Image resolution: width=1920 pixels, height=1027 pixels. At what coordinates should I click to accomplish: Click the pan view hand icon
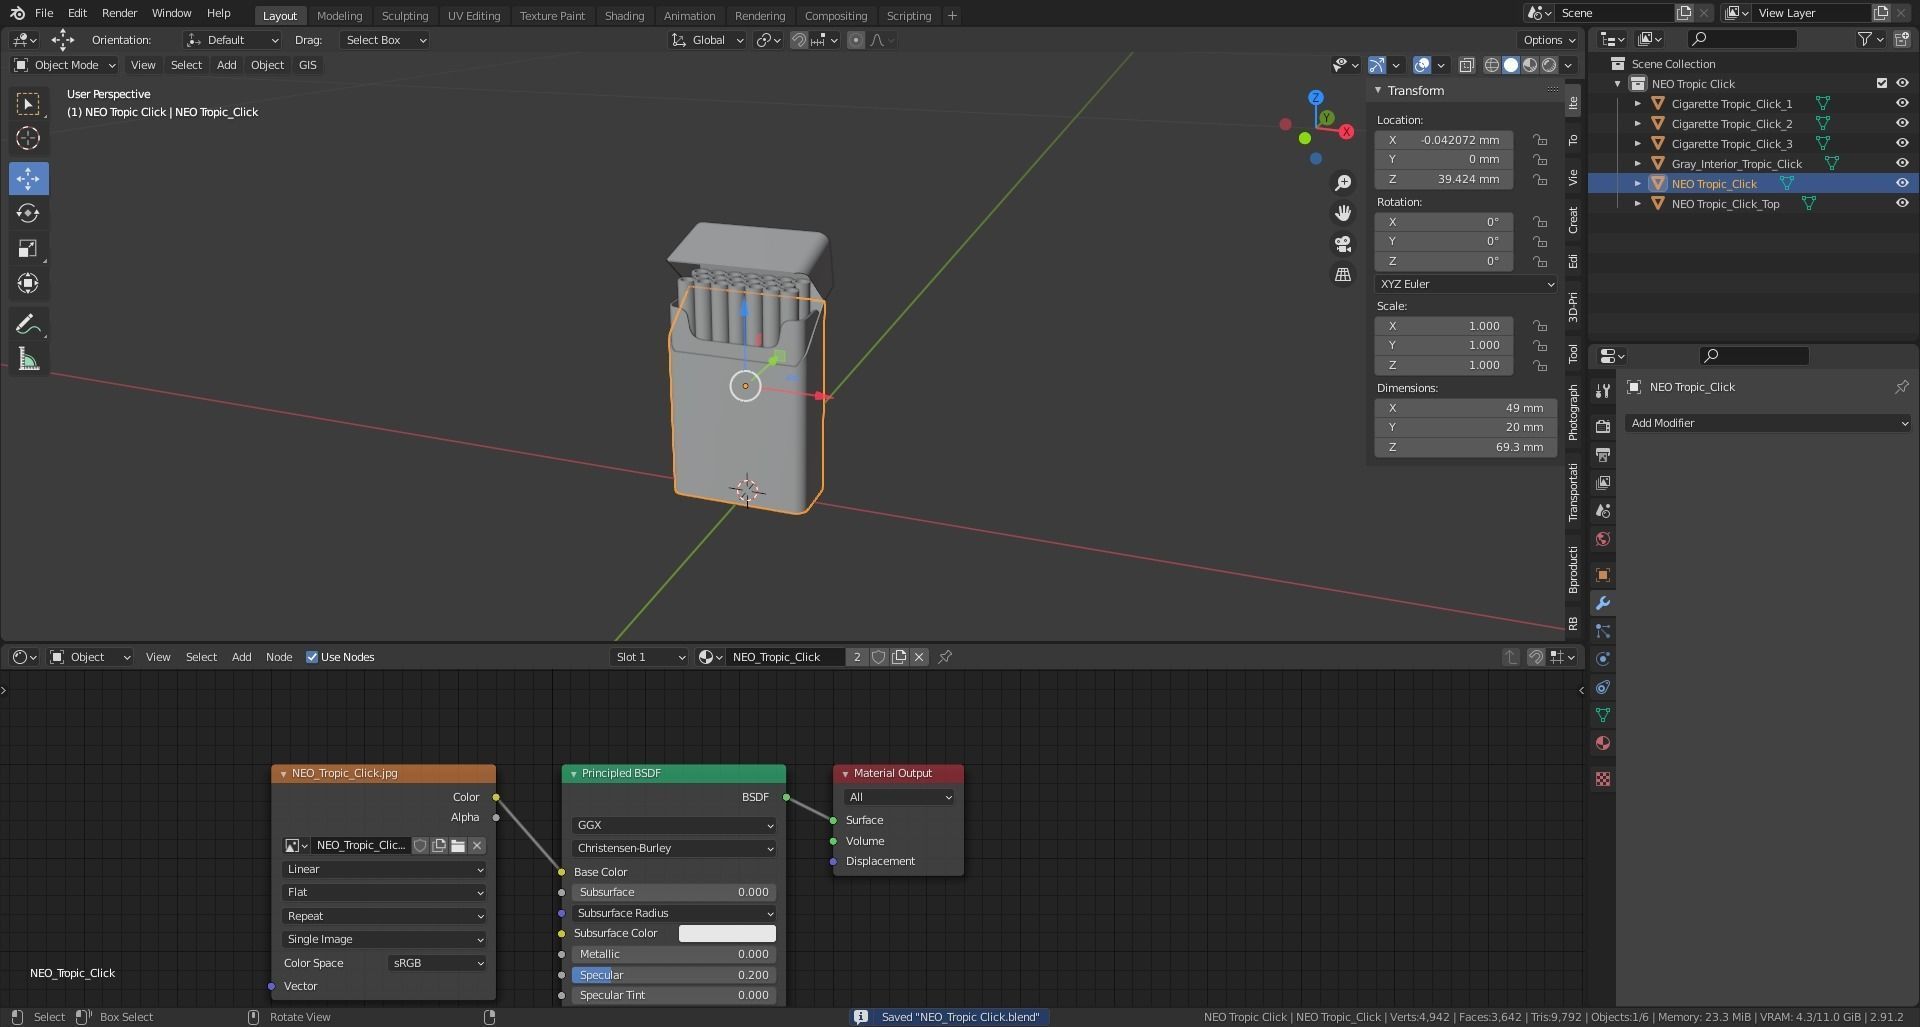(x=1343, y=213)
